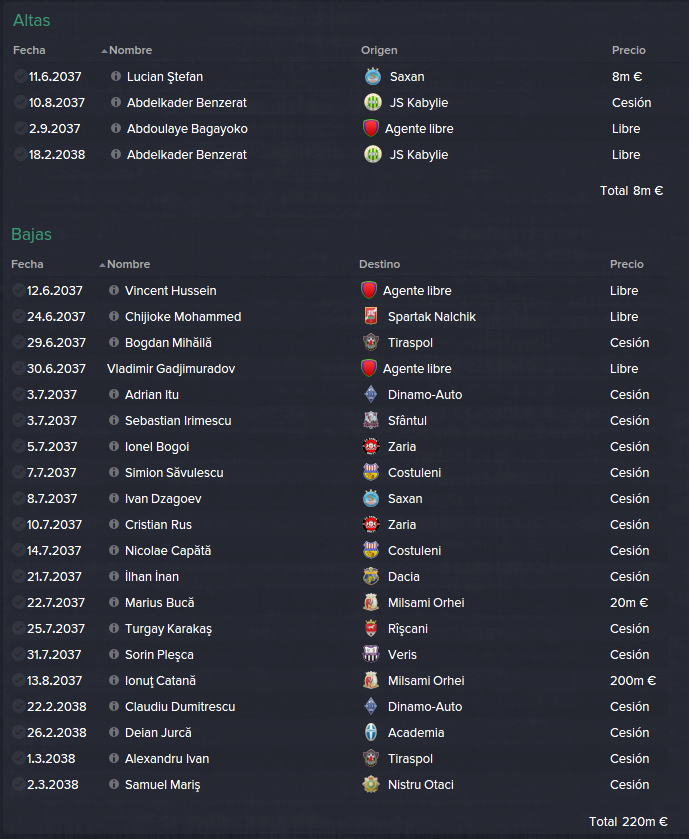Viewport: 689px width, 839px height.
Task: Click the Academia club badge
Action: (371, 732)
